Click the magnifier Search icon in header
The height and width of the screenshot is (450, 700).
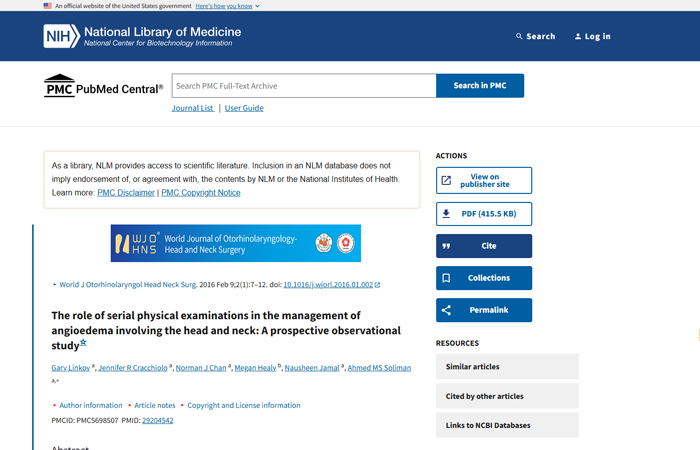pyautogui.click(x=519, y=36)
